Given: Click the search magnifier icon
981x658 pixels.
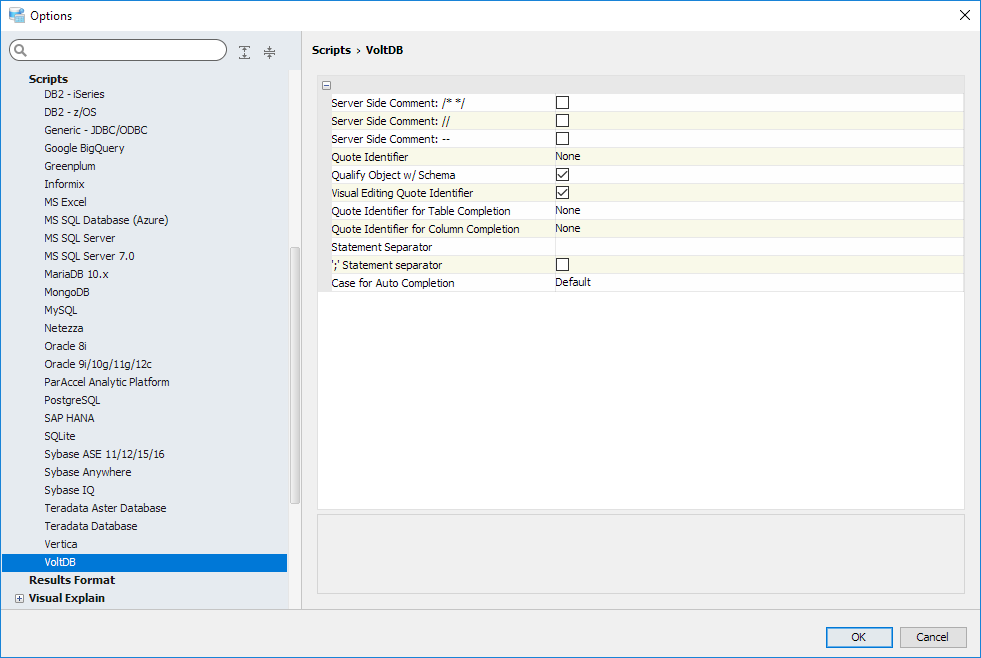Looking at the screenshot, I should pos(21,51).
